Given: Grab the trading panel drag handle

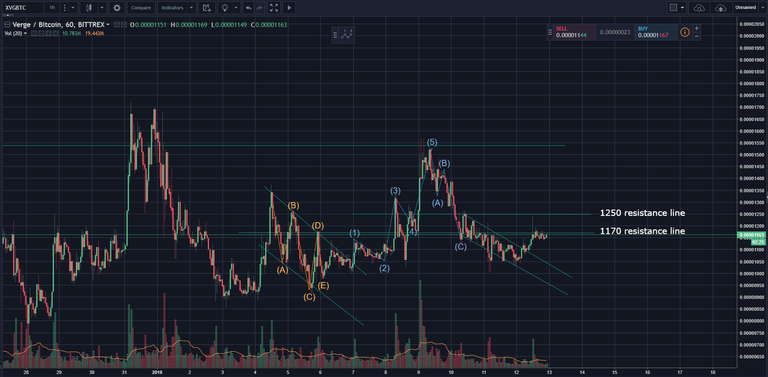Looking at the screenshot, I should pos(550,32).
